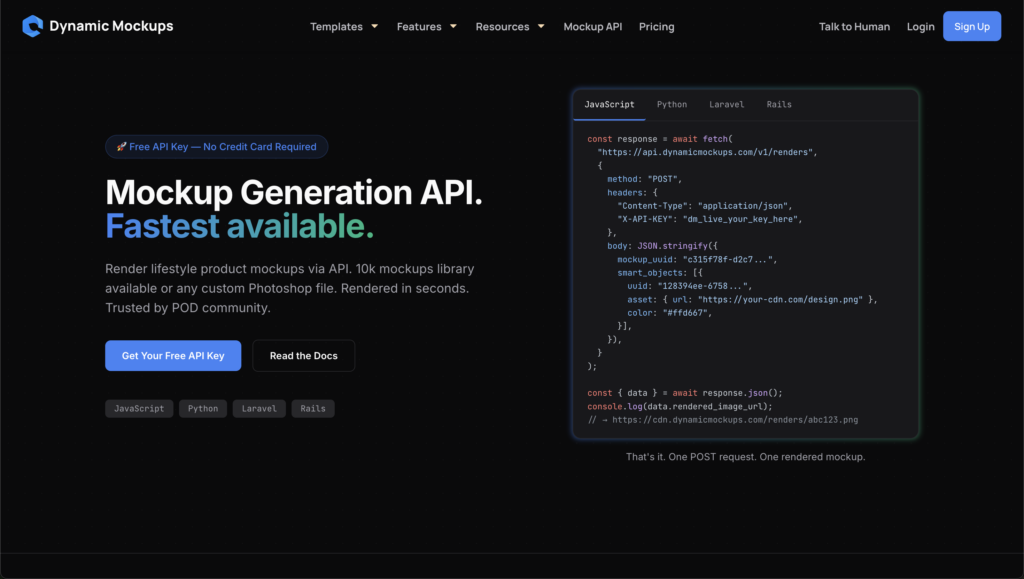Expand the Features dropdown arrow
1024x579 pixels.
coord(453,27)
